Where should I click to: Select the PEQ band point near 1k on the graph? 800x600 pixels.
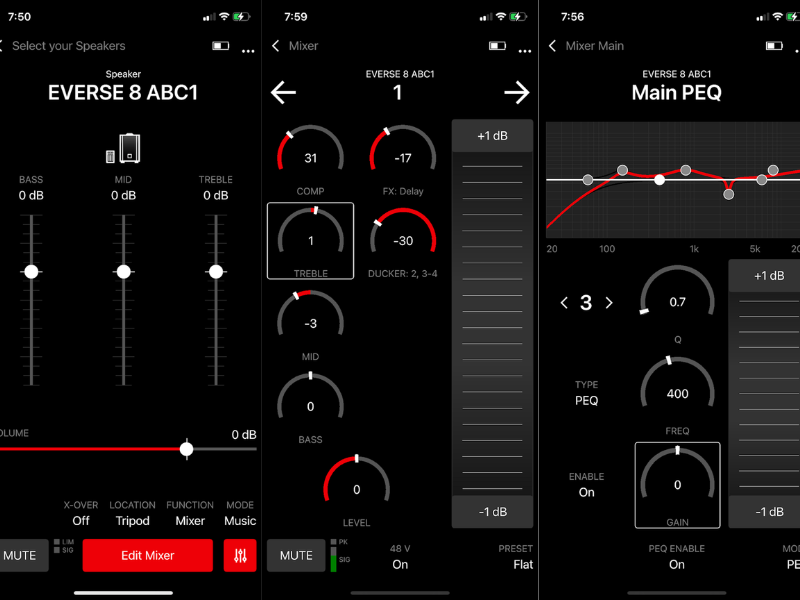[x=686, y=170]
